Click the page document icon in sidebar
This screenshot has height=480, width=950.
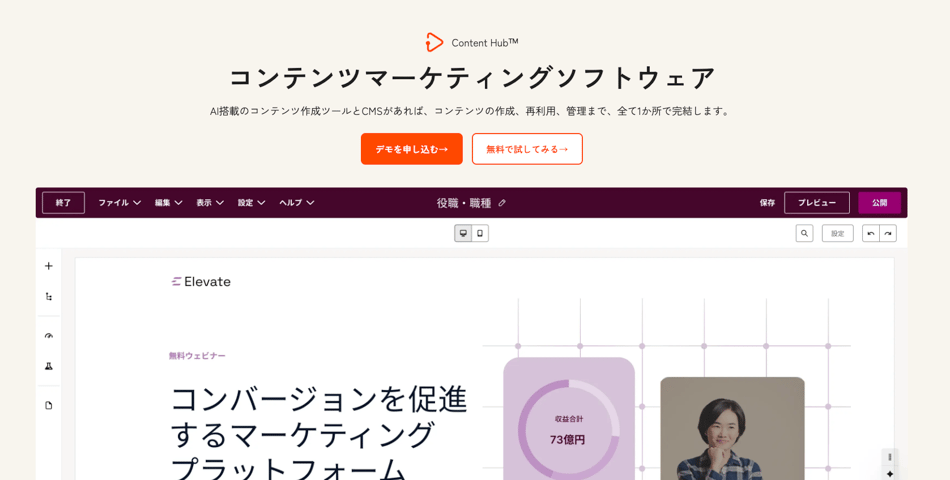pyautogui.click(x=48, y=405)
